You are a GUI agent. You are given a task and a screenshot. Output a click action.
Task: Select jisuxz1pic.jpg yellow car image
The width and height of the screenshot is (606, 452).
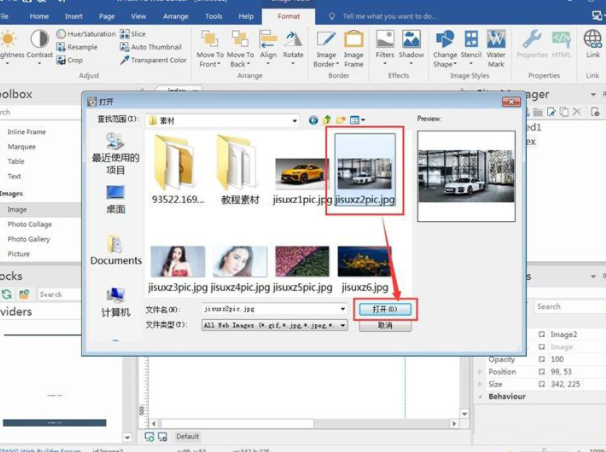pyautogui.click(x=302, y=181)
